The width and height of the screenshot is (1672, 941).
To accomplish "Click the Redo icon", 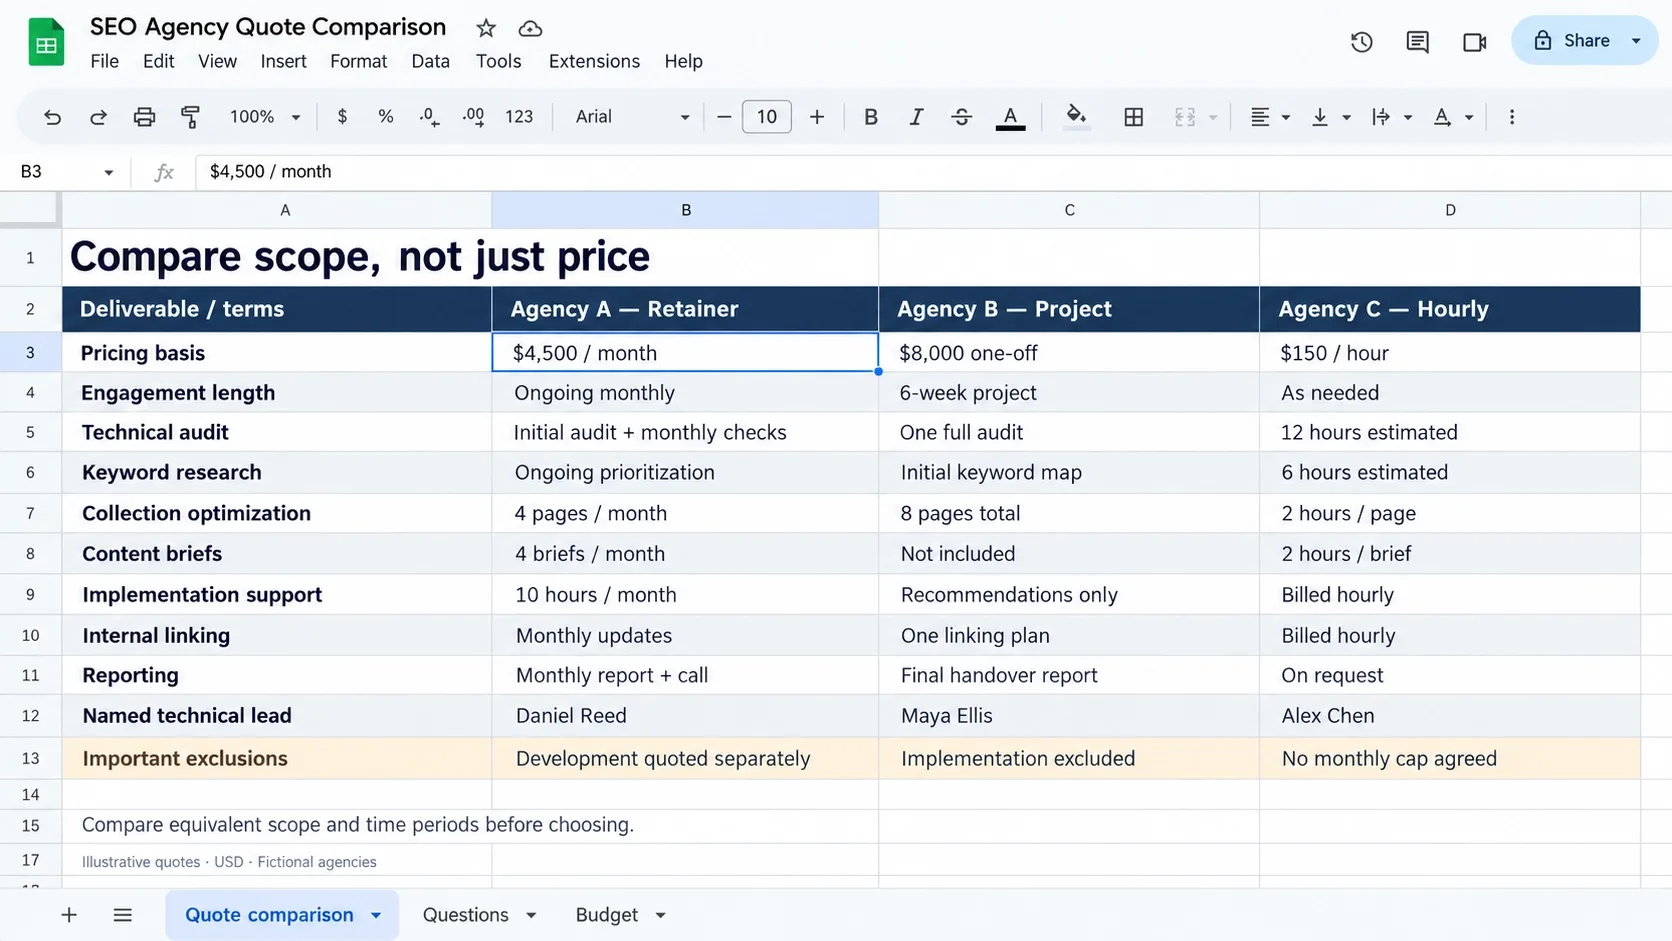I will 98,117.
